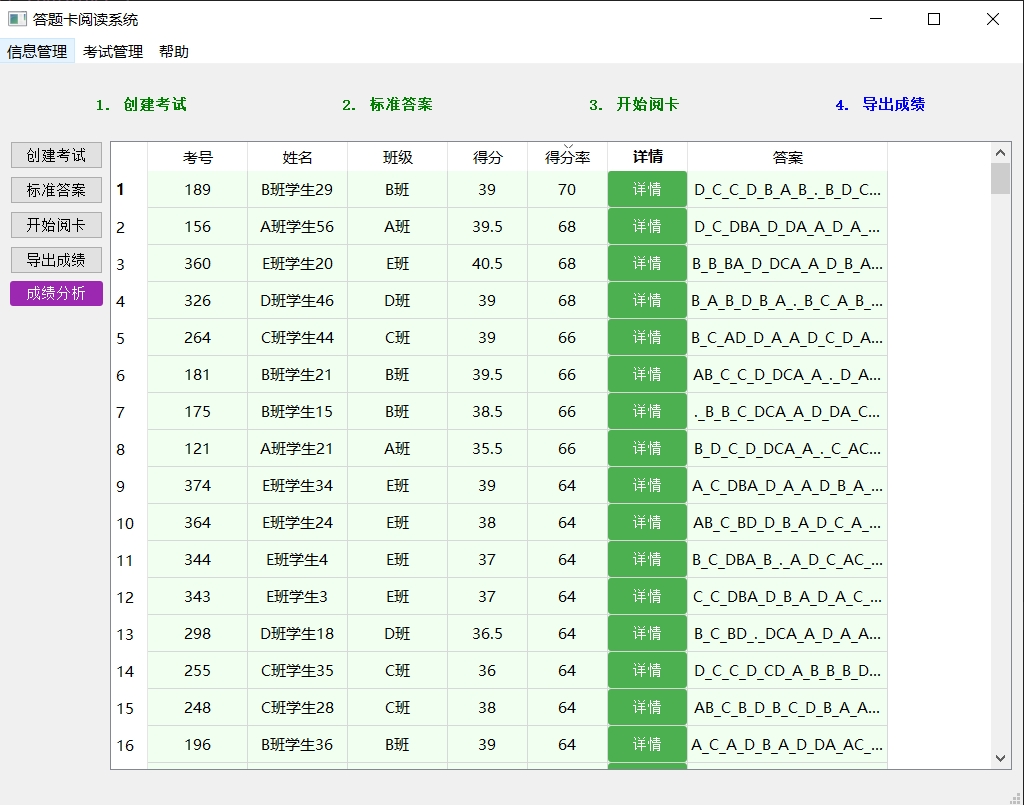Click the 姓名 column header
The image size is (1024, 805).
[297, 156]
